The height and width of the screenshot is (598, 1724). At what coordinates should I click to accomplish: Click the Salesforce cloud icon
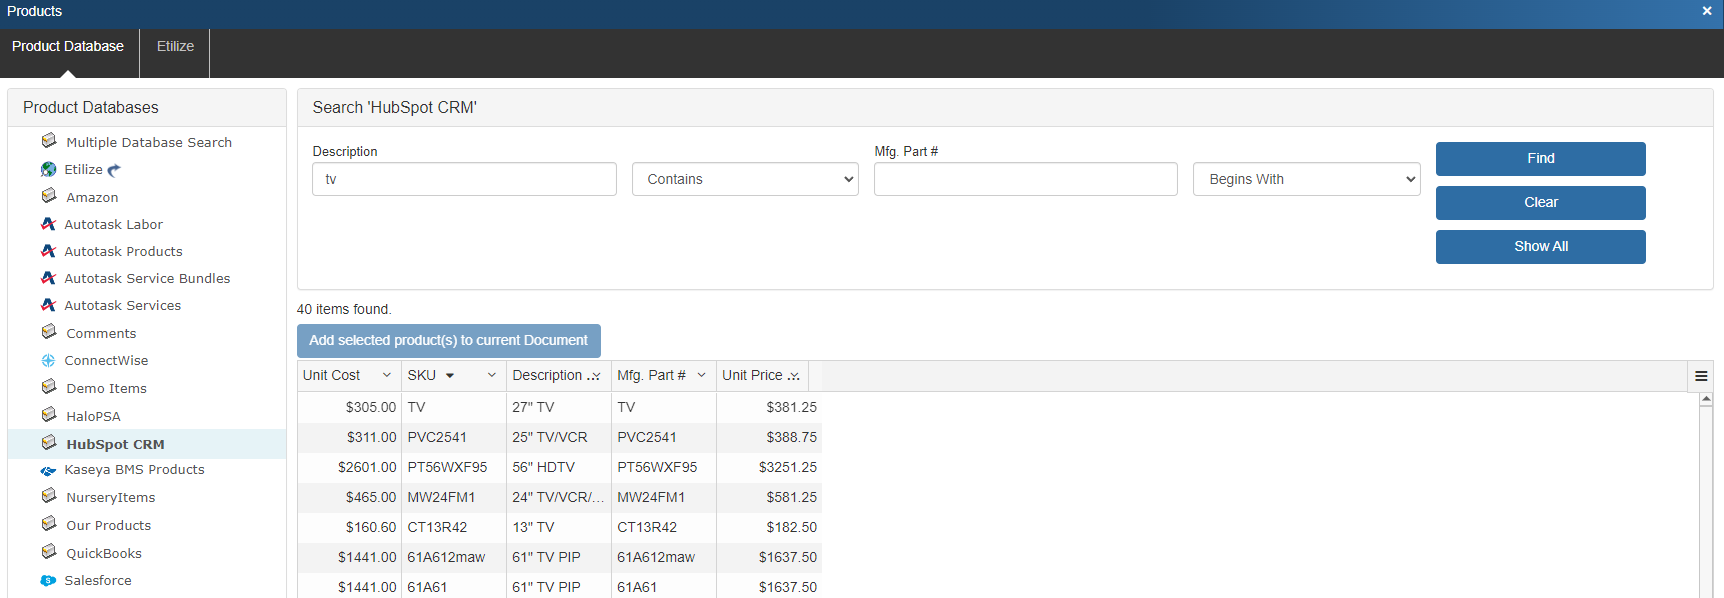point(48,580)
